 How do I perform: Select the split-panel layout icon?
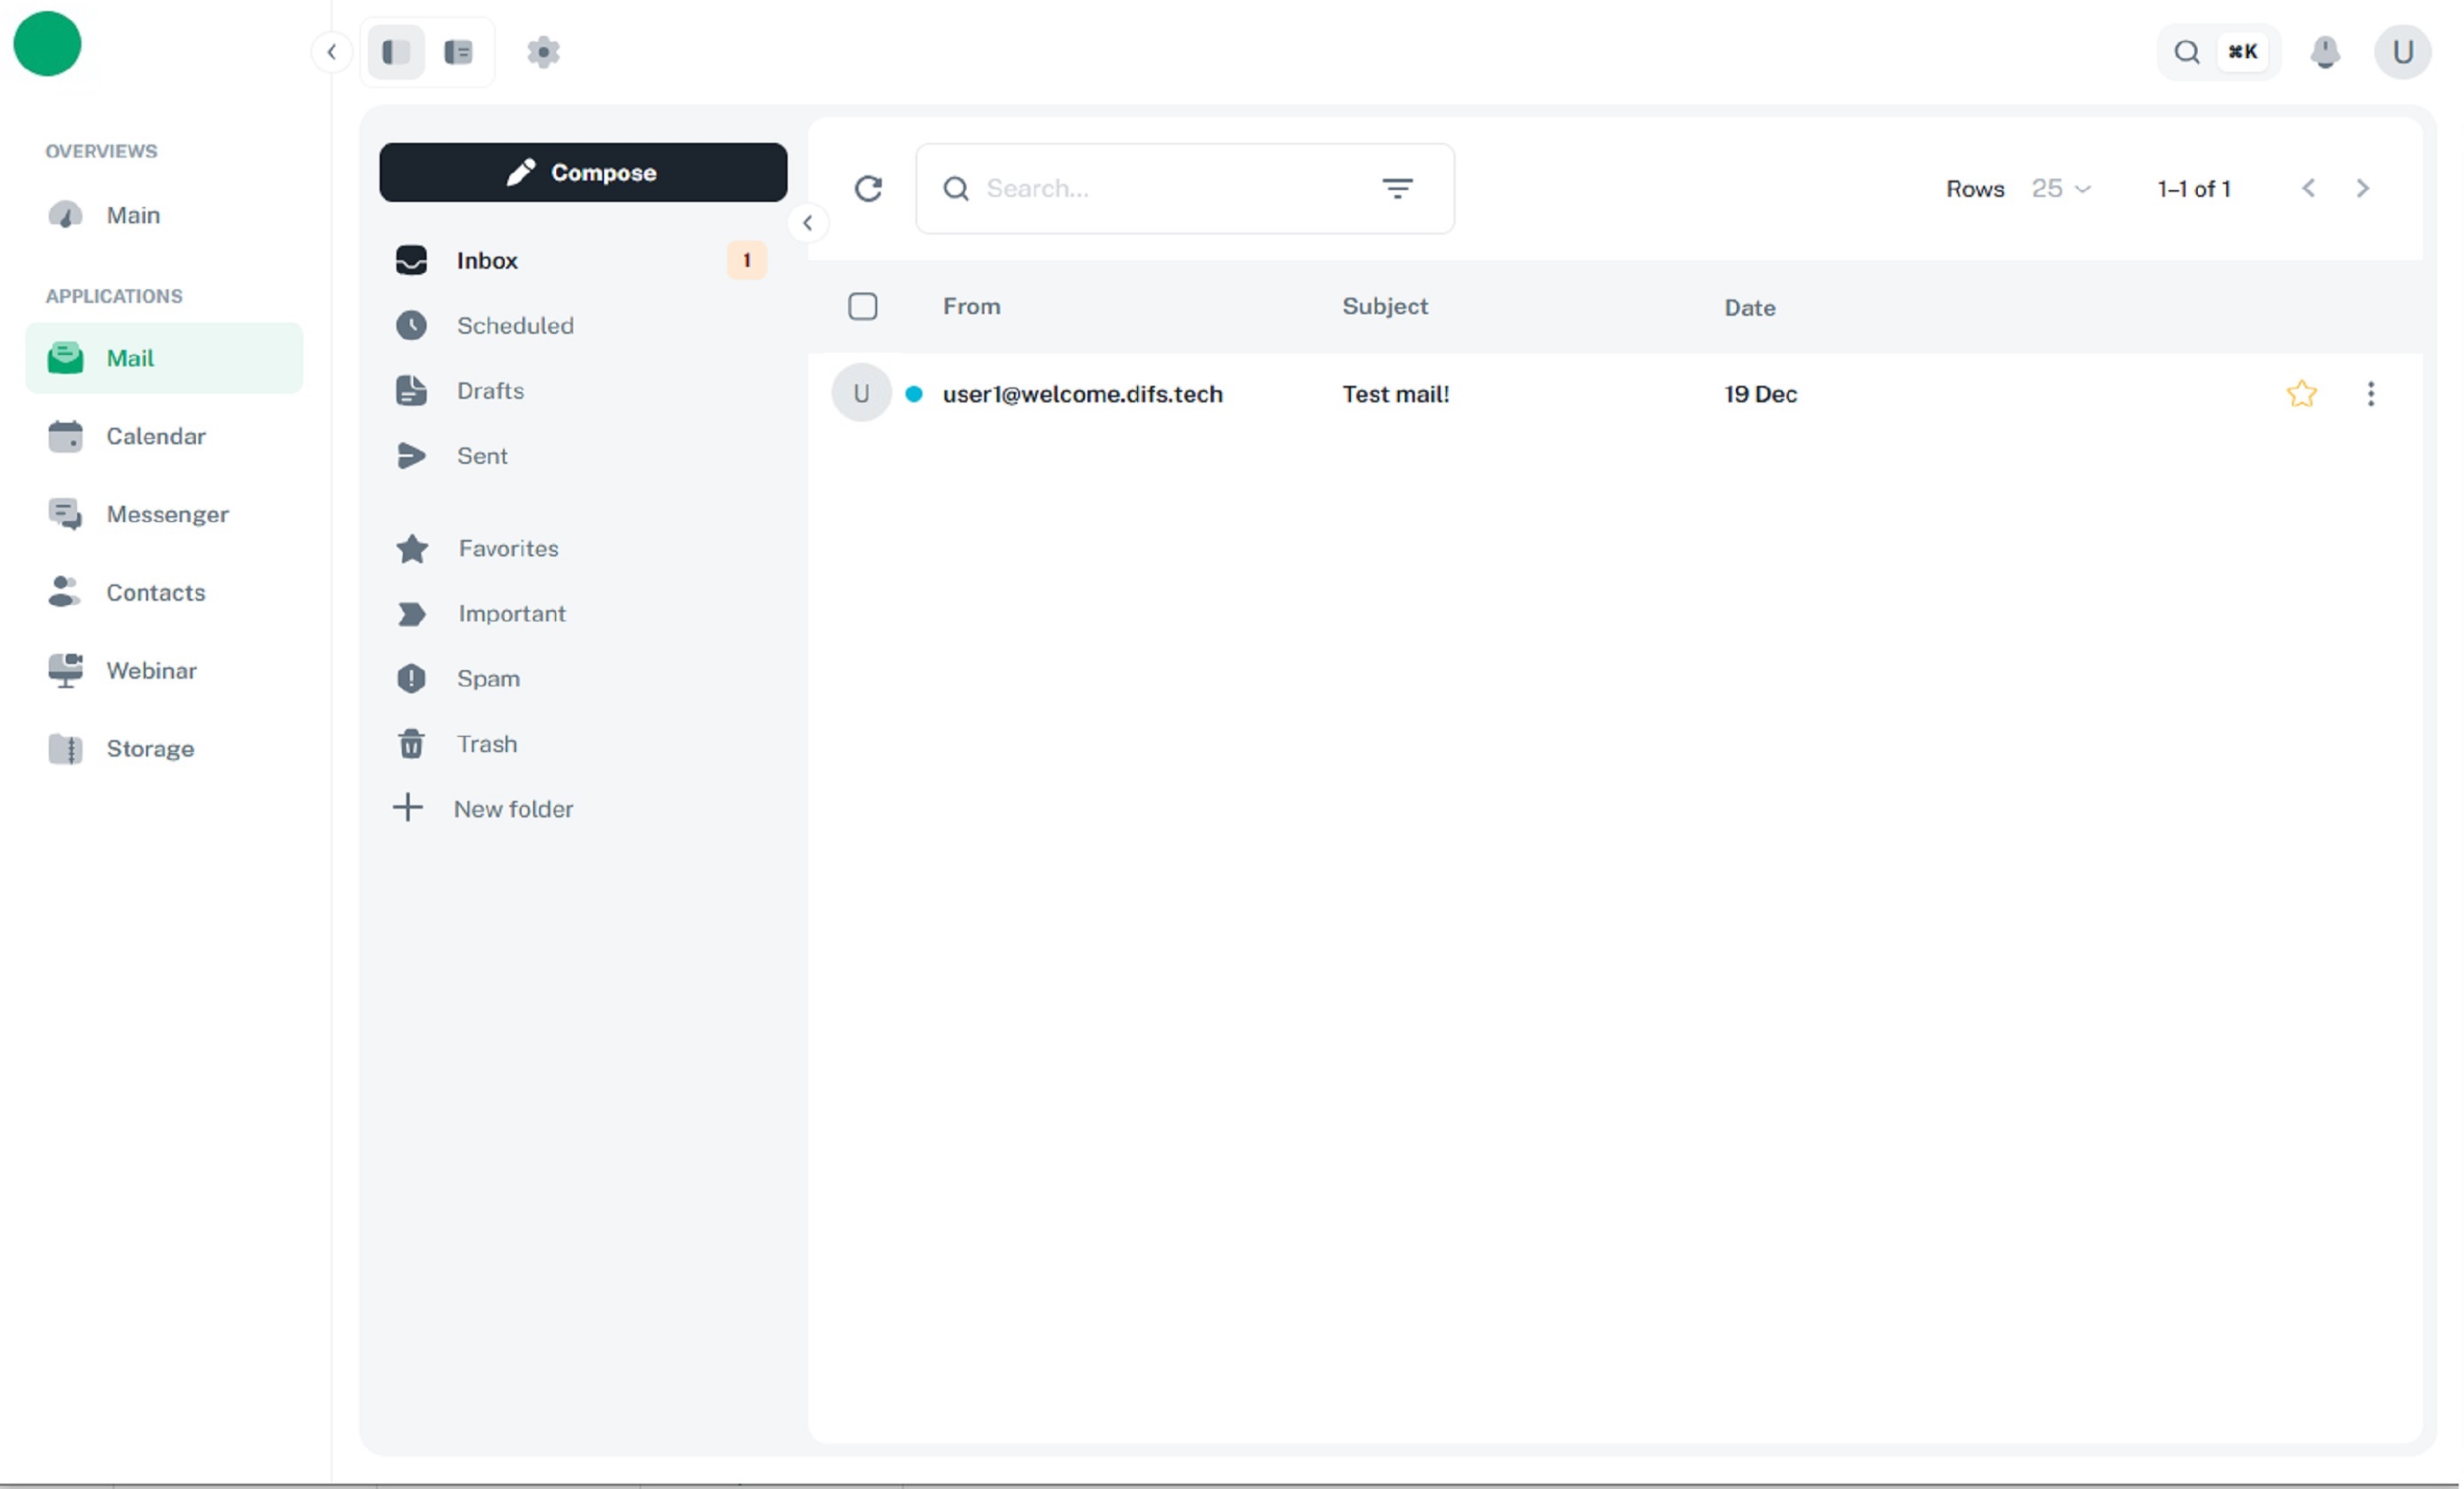point(459,52)
